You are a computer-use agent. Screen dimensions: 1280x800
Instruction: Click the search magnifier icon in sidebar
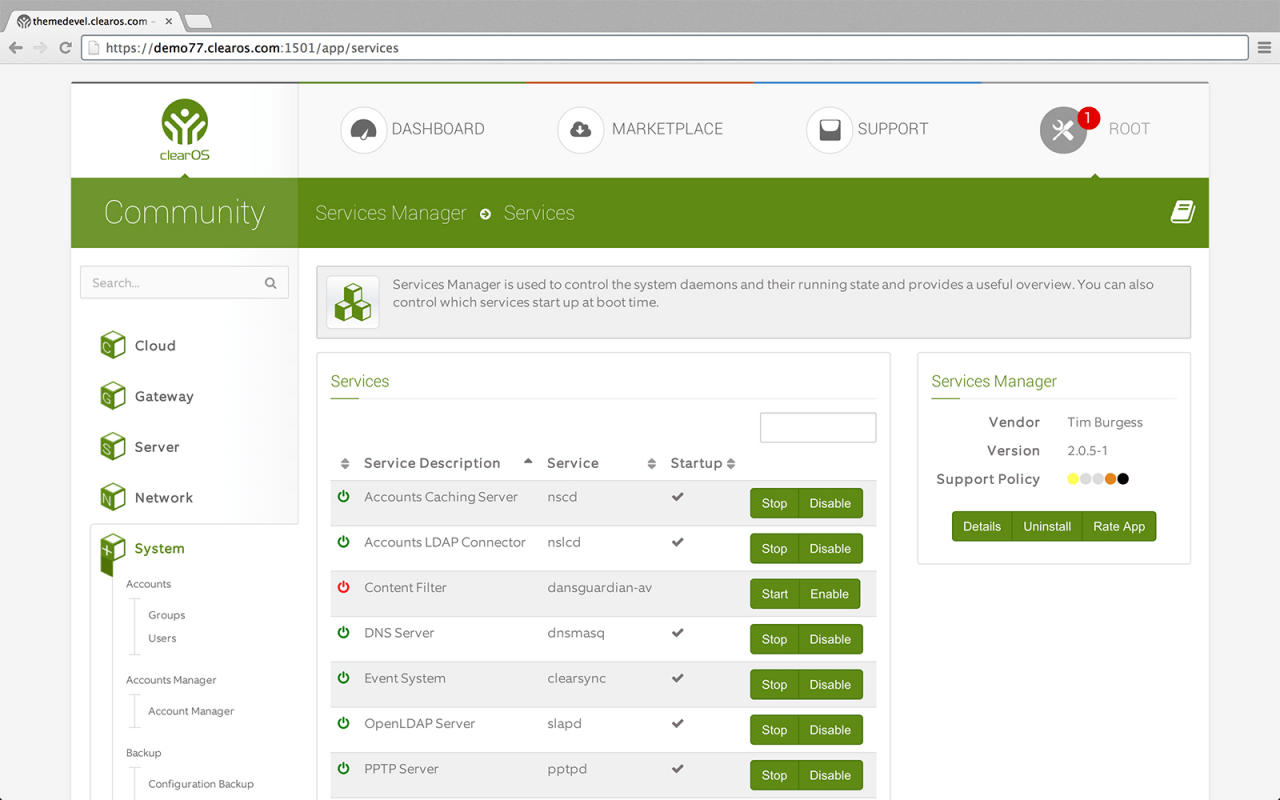coord(270,283)
